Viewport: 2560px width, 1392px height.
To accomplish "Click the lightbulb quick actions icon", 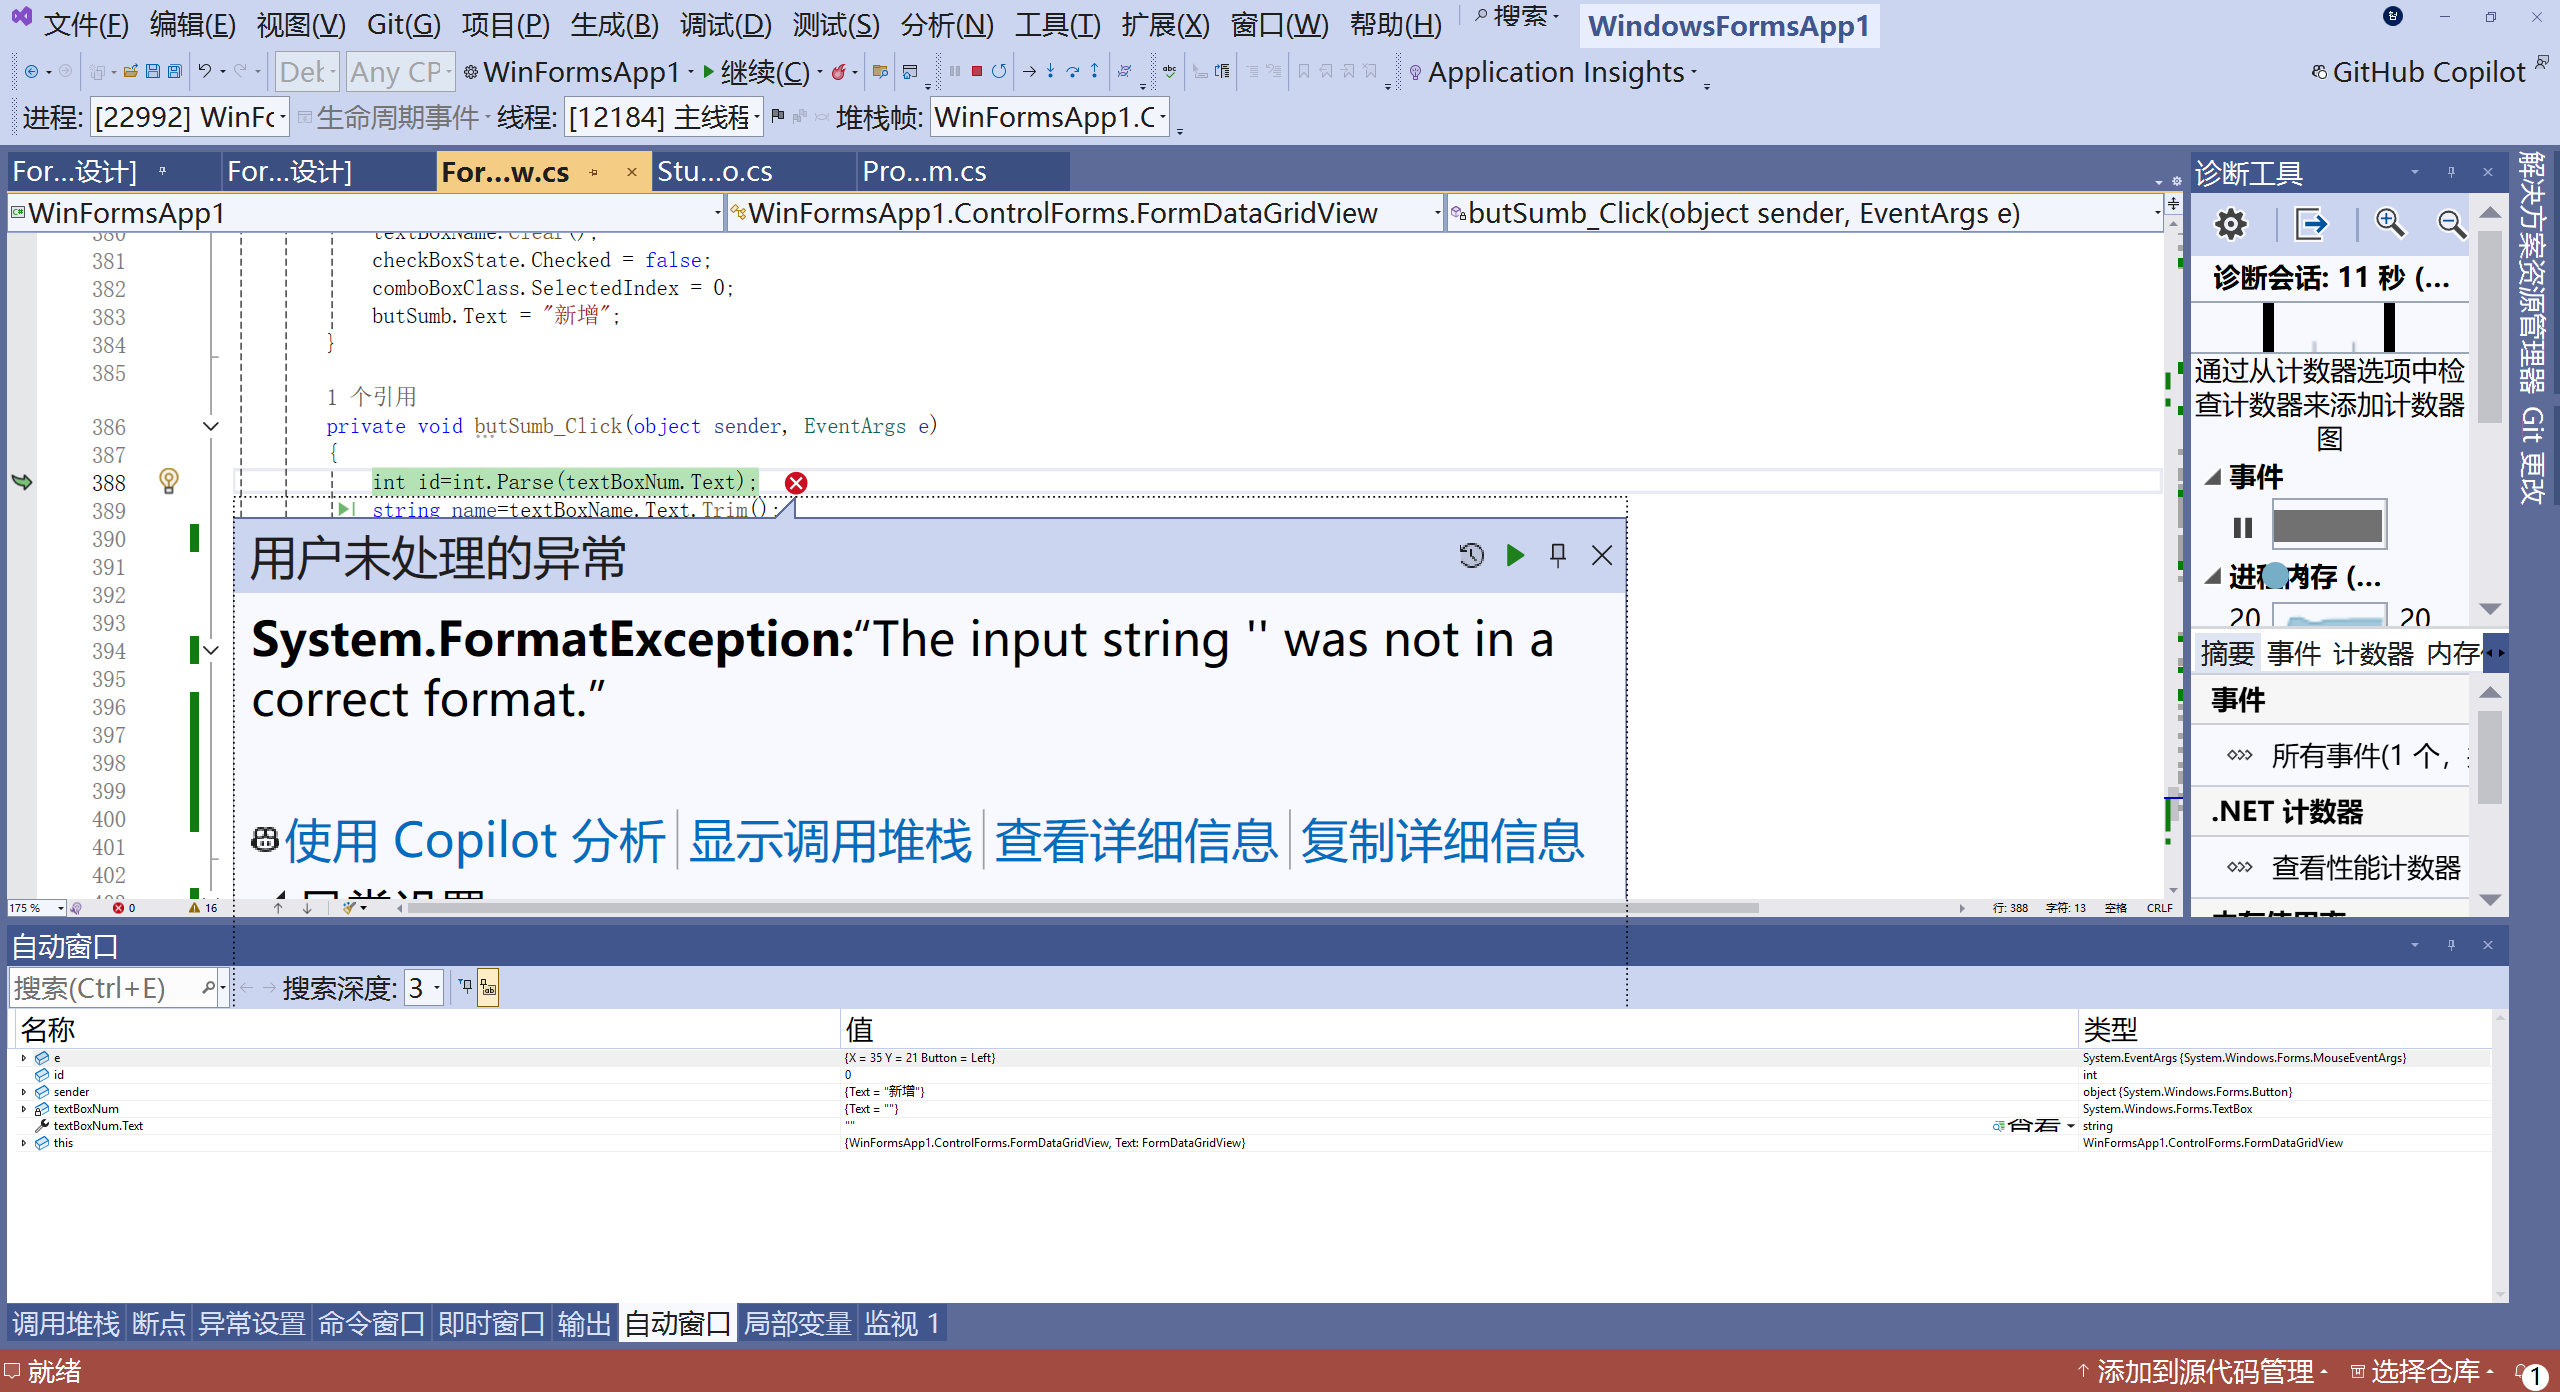I will tap(169, 481).
